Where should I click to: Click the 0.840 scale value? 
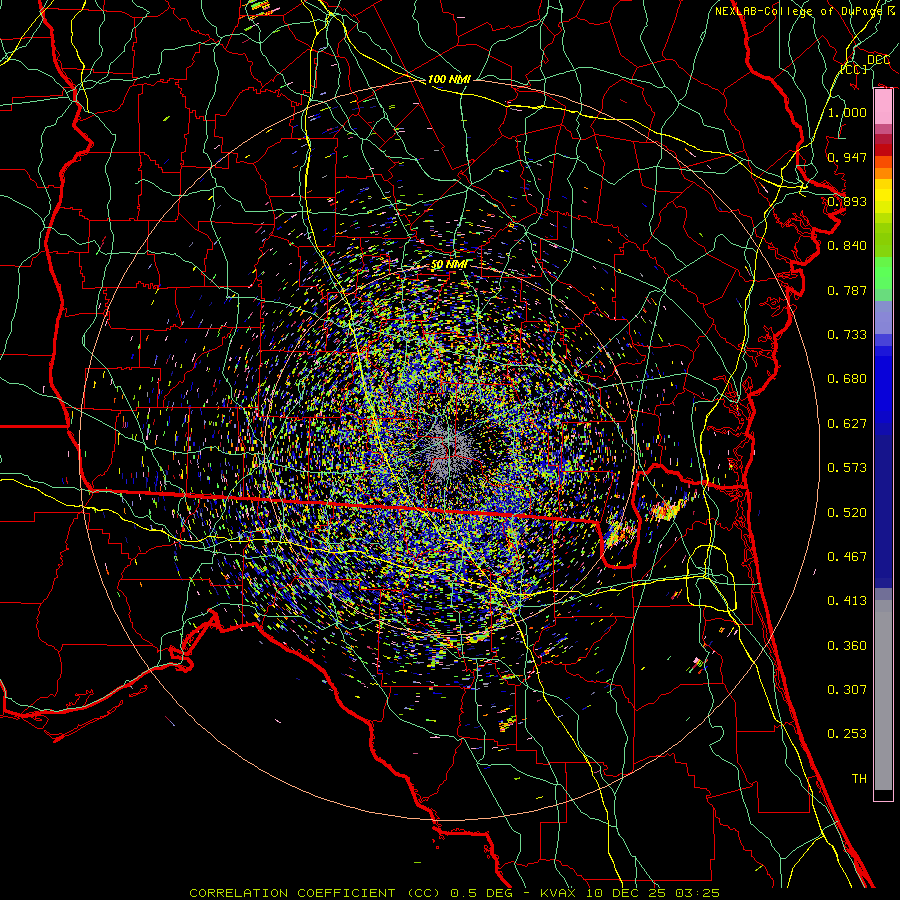[x=847, y=246]
